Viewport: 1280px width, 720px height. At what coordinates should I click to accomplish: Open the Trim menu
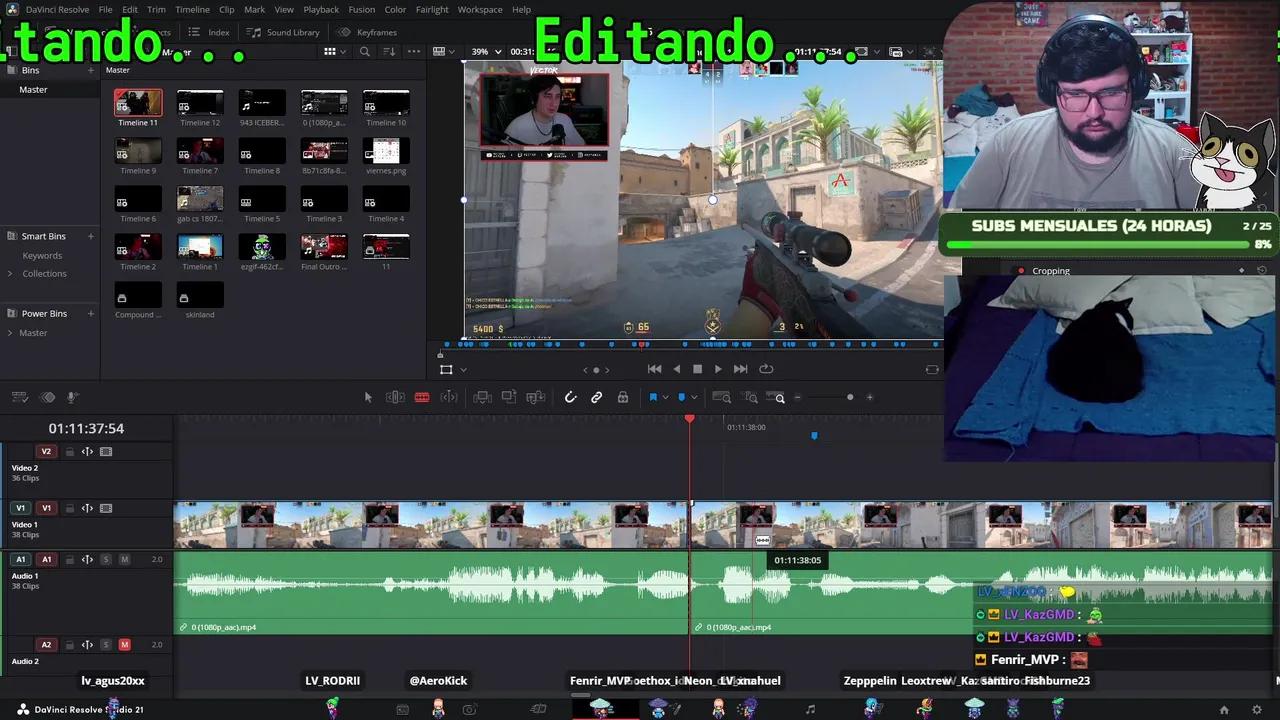pyautogui.click(x=156, y=9)
